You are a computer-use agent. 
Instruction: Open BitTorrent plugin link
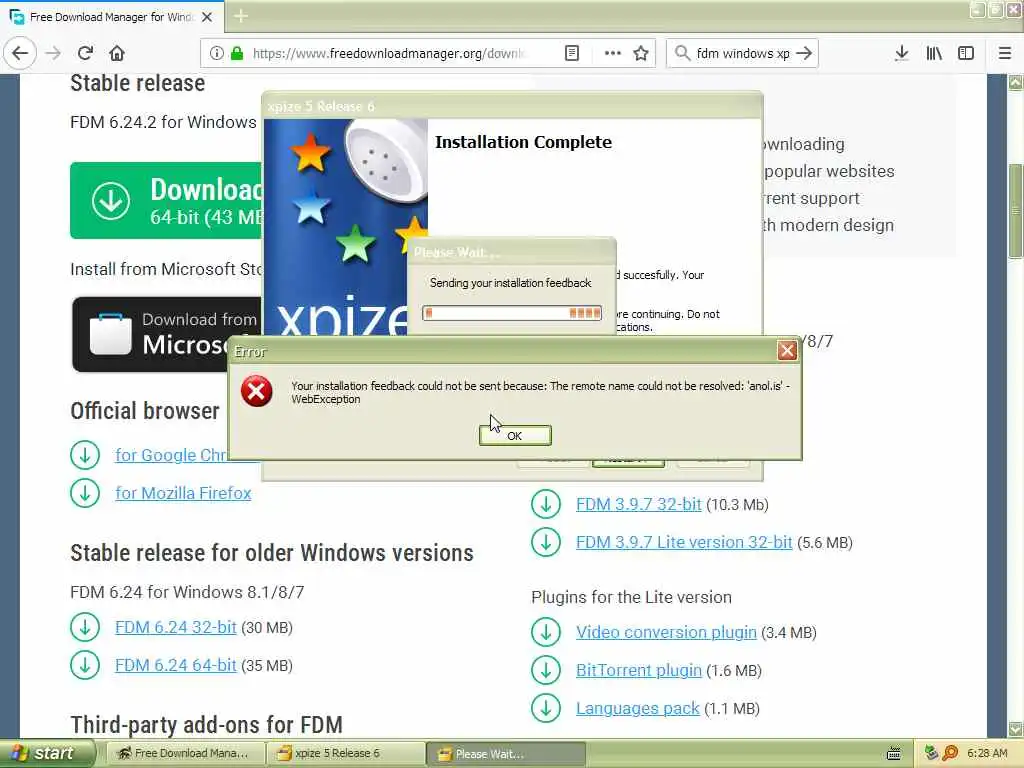(x=639, y=671)
